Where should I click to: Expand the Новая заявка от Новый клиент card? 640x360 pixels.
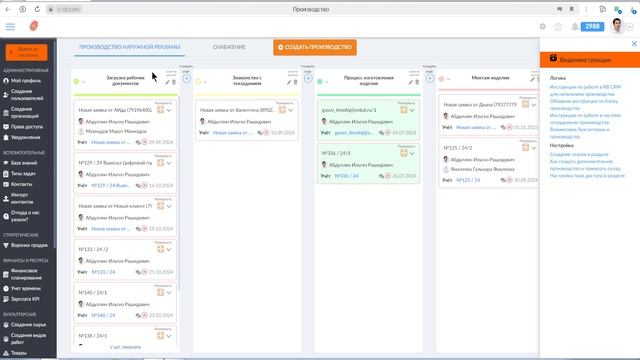coord(169,207)
